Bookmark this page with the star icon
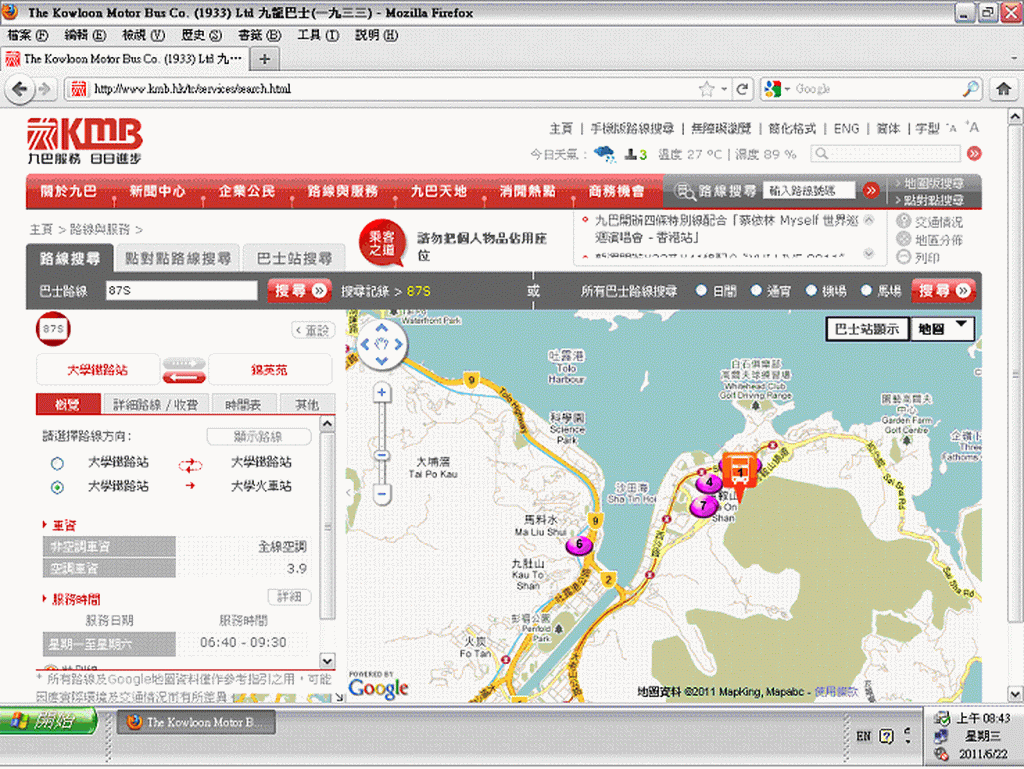This screenshot has width=1024, height=769. 706,89
